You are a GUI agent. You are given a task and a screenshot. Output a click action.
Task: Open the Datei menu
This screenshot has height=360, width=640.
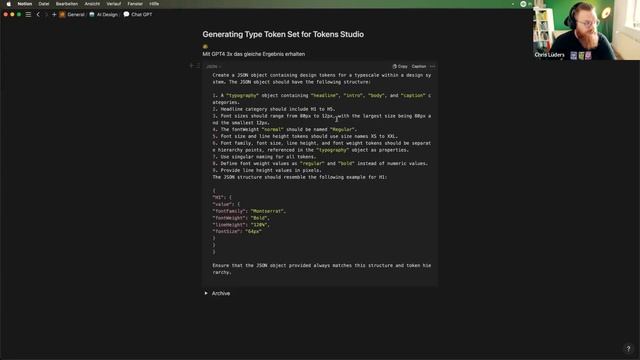pyautogui.click(x=44, y=4)
